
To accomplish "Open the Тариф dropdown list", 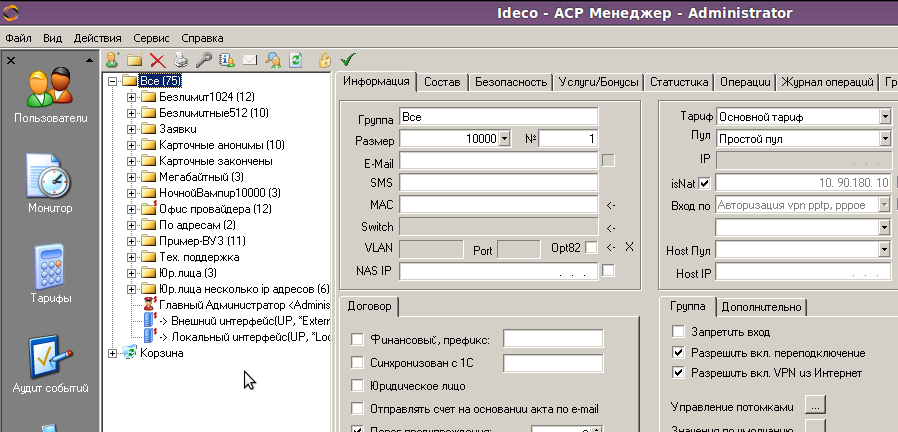I will pos(885,117).
